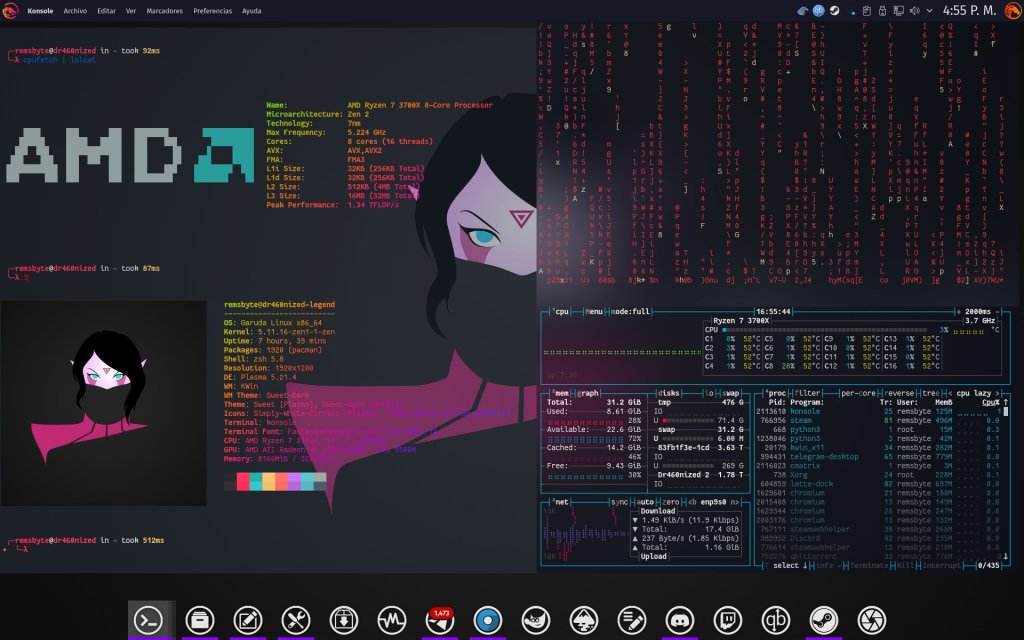Open the Preferencias menu
This screenshot has height=640, width=1024.
click(212, 10)
